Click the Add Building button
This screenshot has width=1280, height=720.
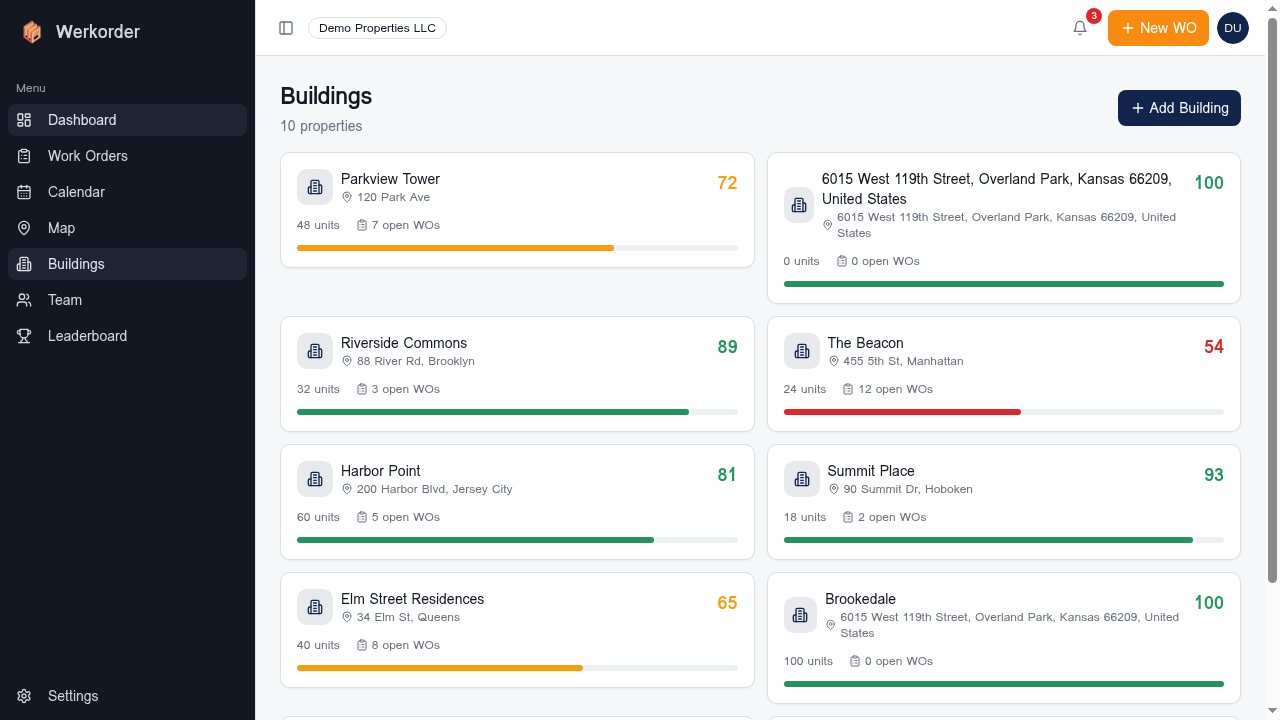coord(1179,108)
